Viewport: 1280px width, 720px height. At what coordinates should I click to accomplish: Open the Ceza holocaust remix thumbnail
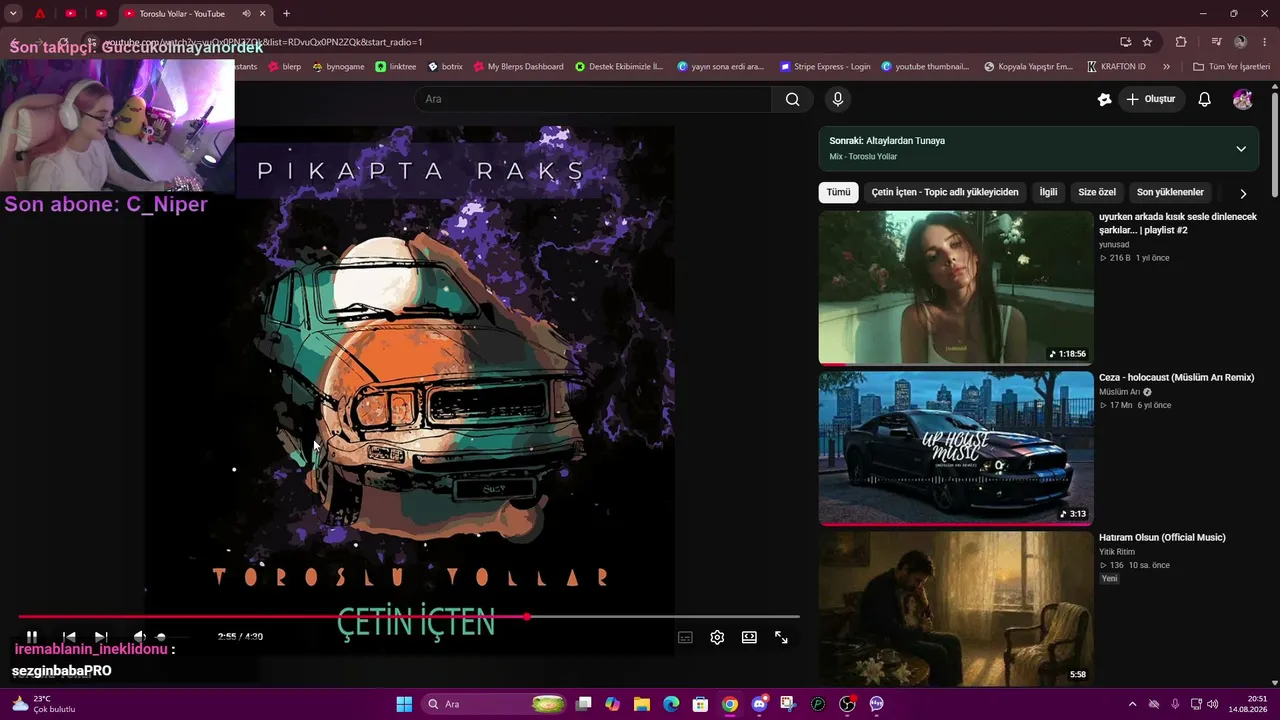956,448
